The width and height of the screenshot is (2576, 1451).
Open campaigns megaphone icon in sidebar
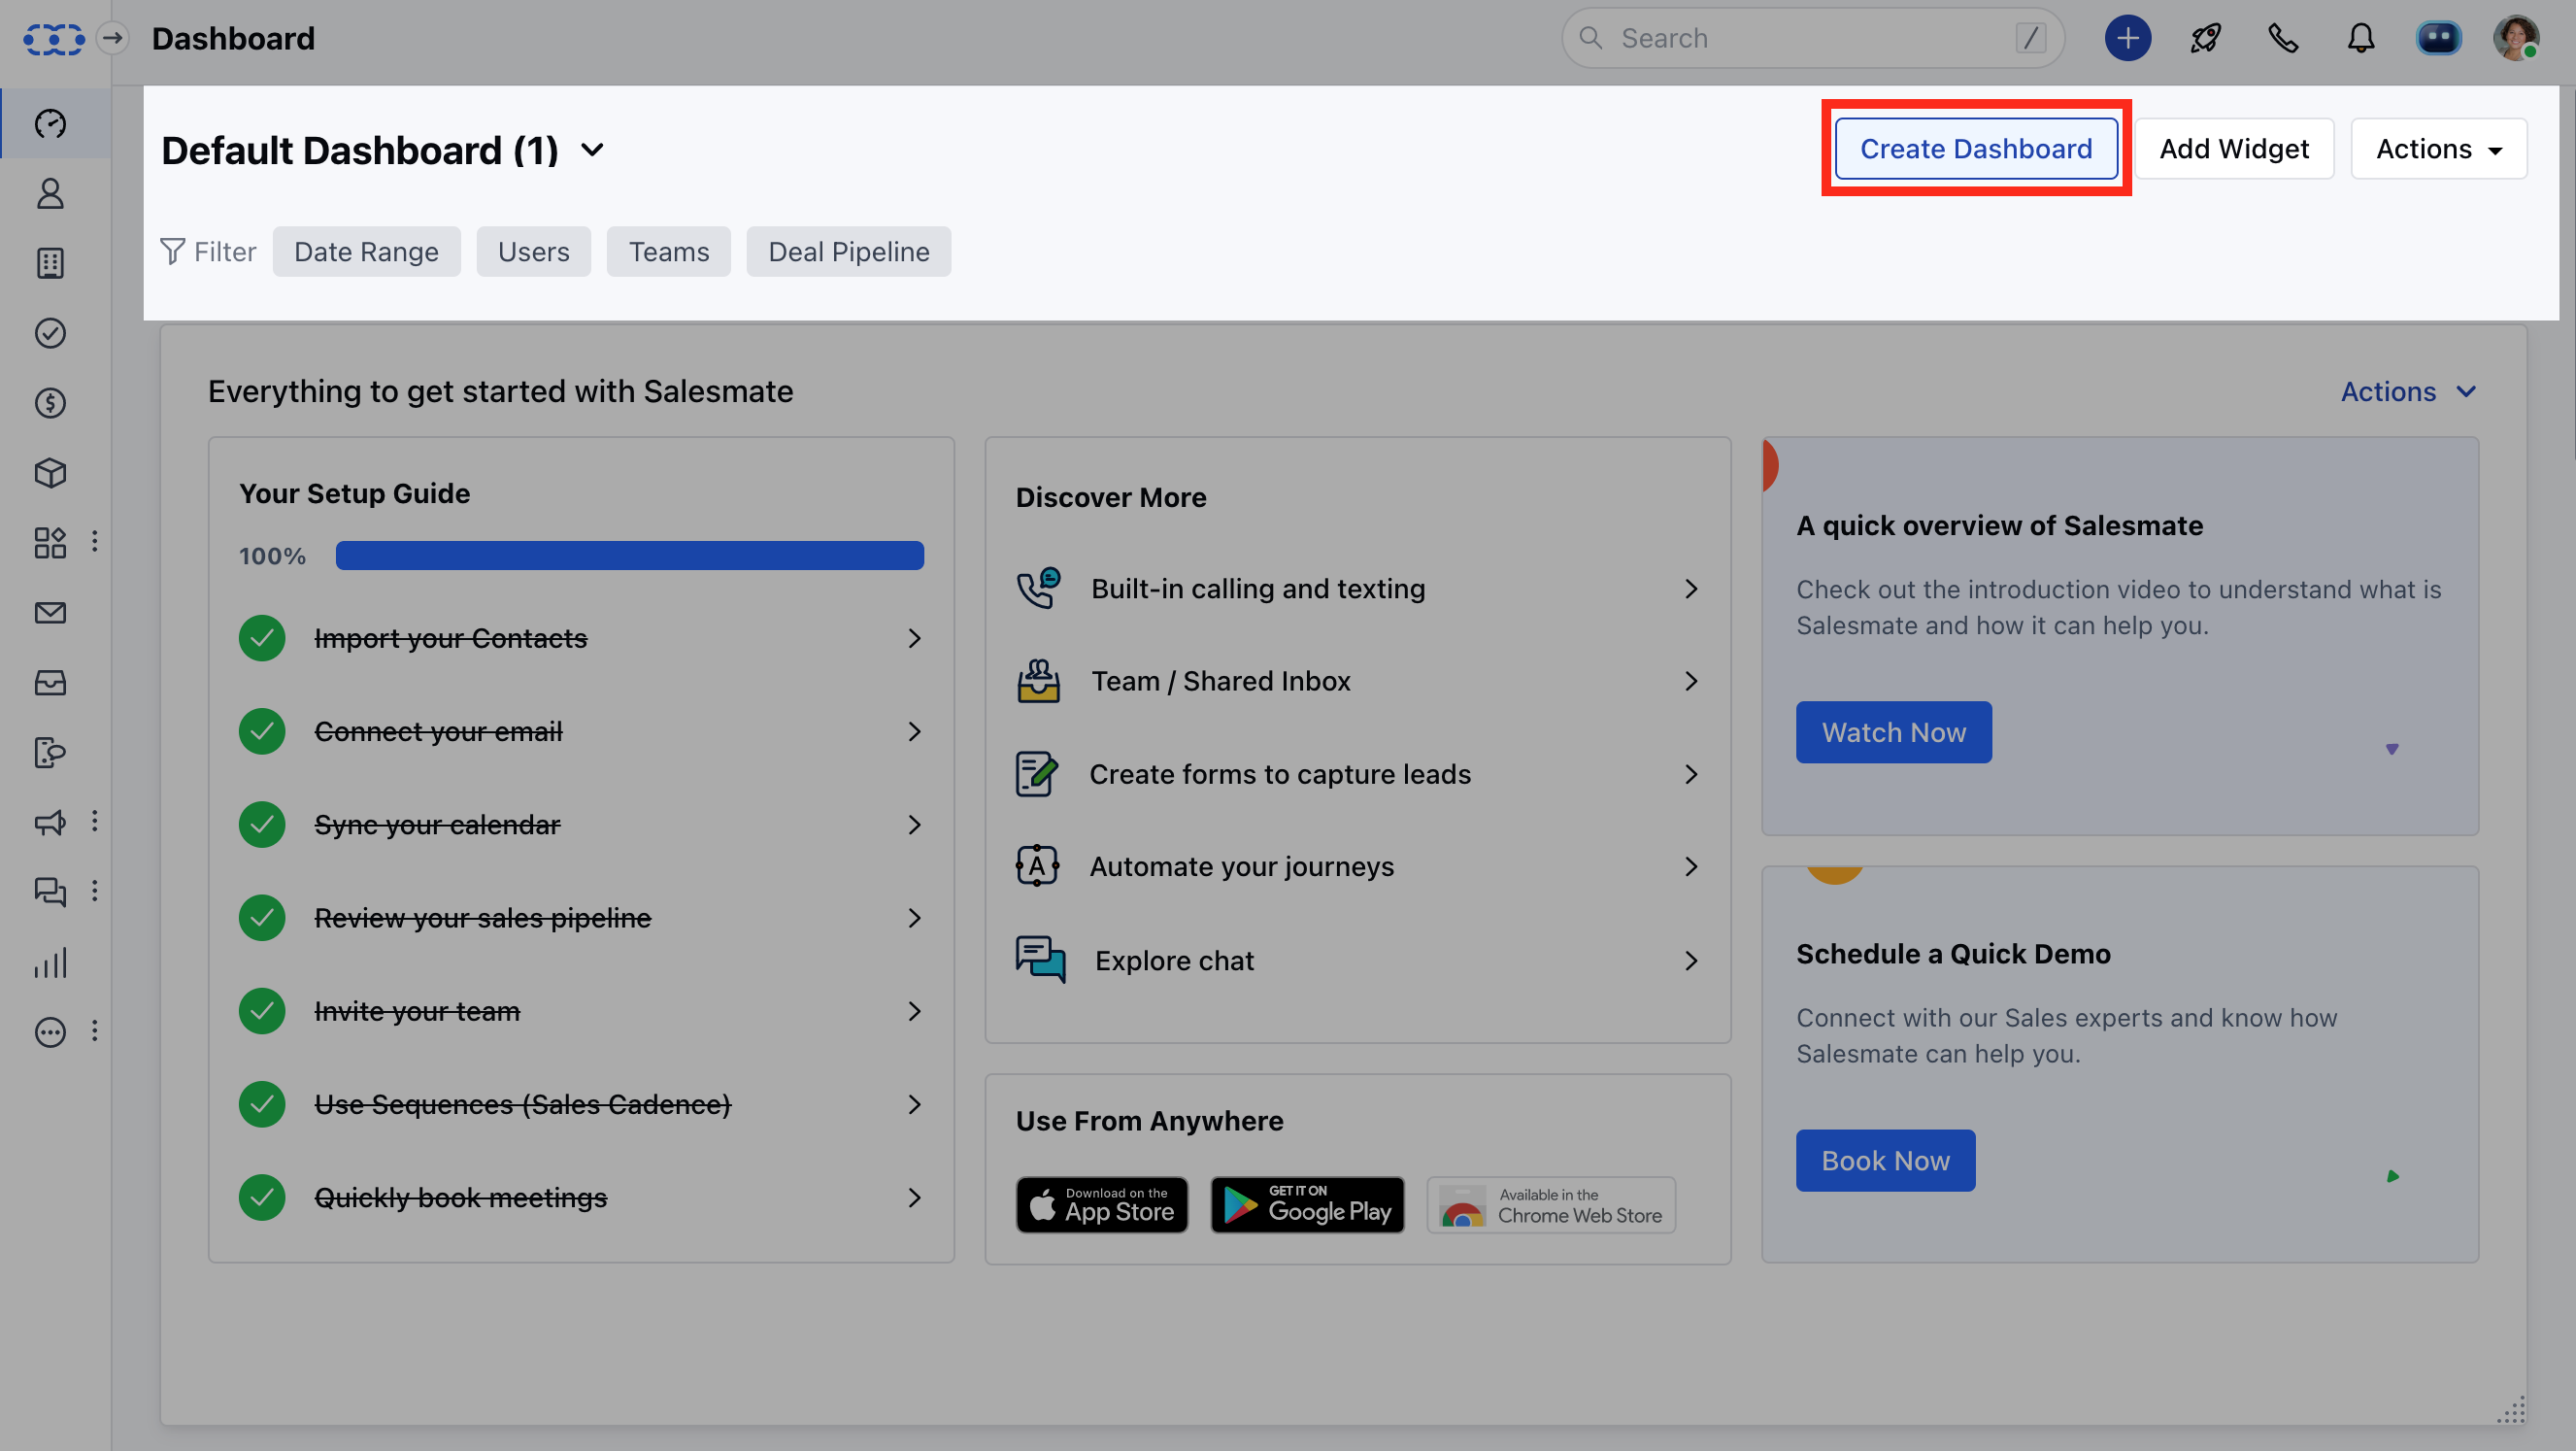tap(50, 822)
